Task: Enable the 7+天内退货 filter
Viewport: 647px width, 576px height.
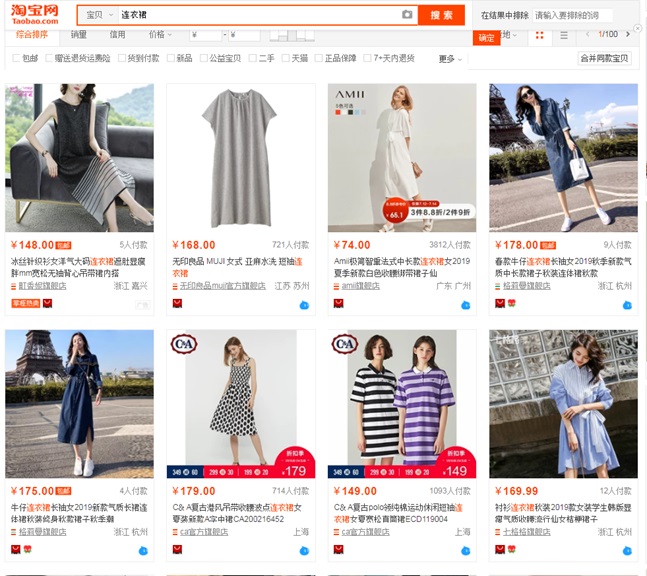Action: 367,58
